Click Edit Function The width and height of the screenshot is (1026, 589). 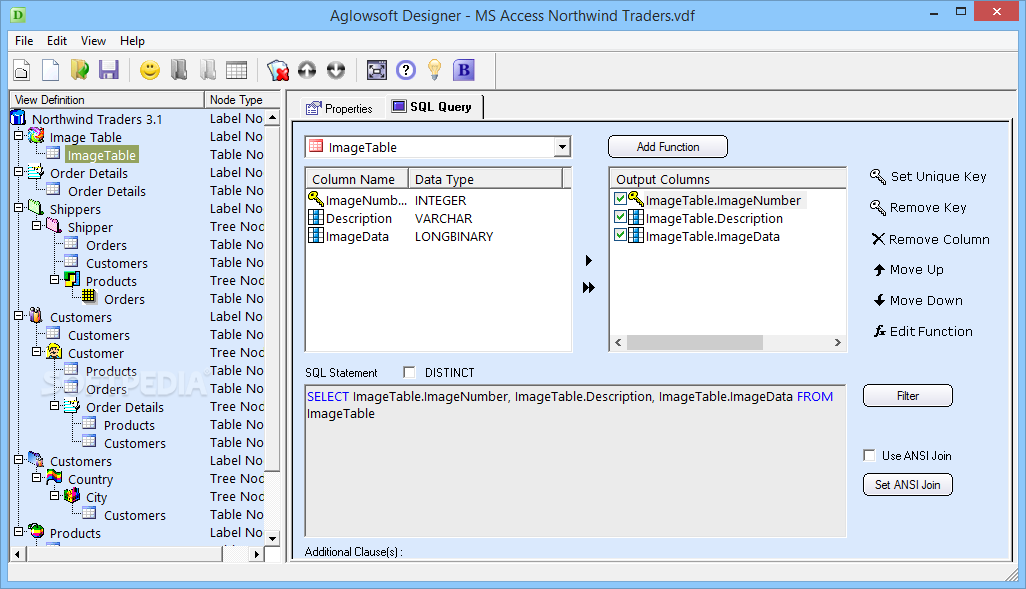tap(923, 331)
